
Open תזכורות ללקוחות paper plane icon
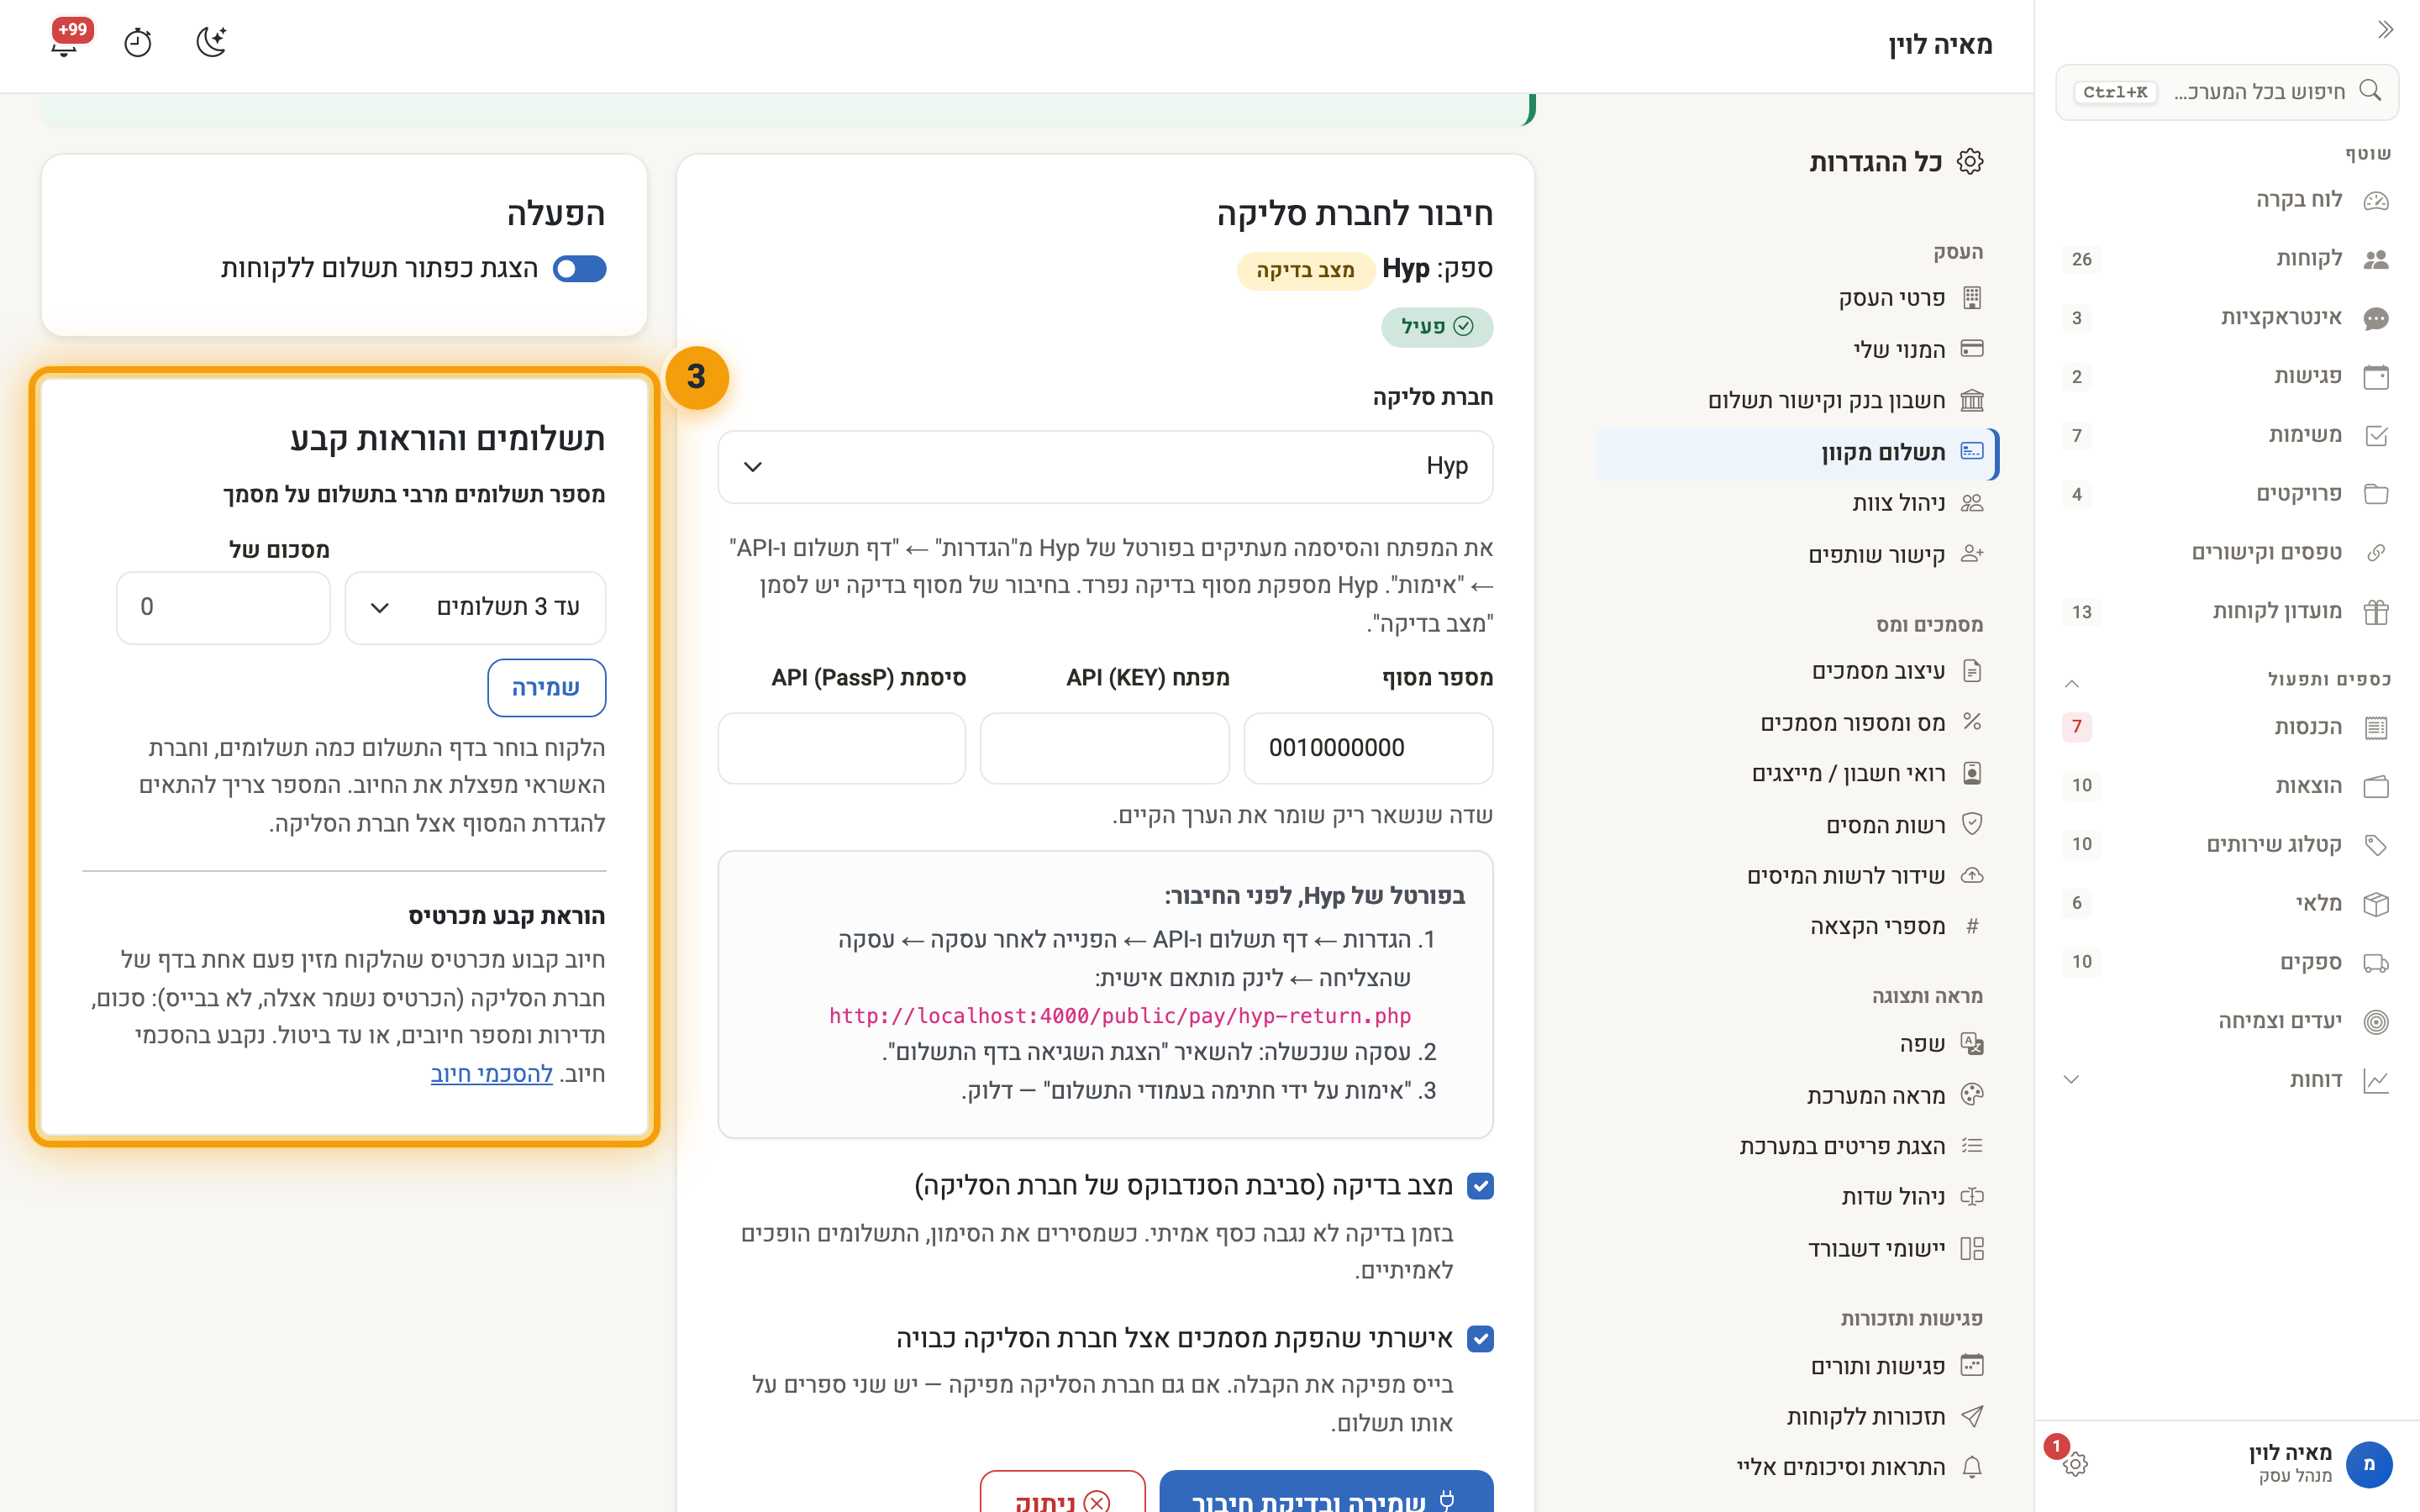pos(1971,1416)
